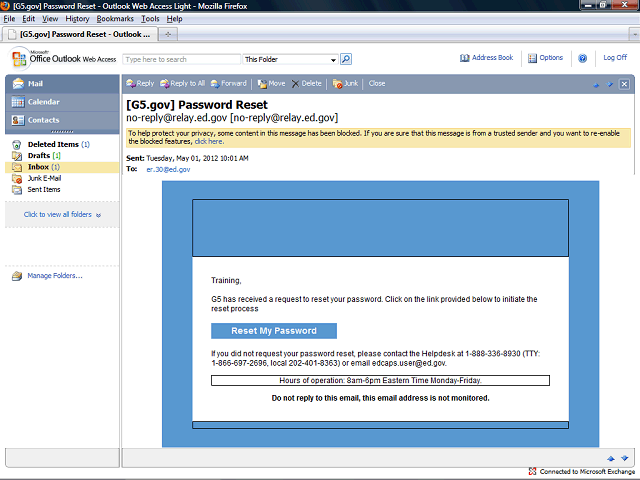Screen dimensions: 640x480
Task: Select the Inbox folder
Action: 62,167
